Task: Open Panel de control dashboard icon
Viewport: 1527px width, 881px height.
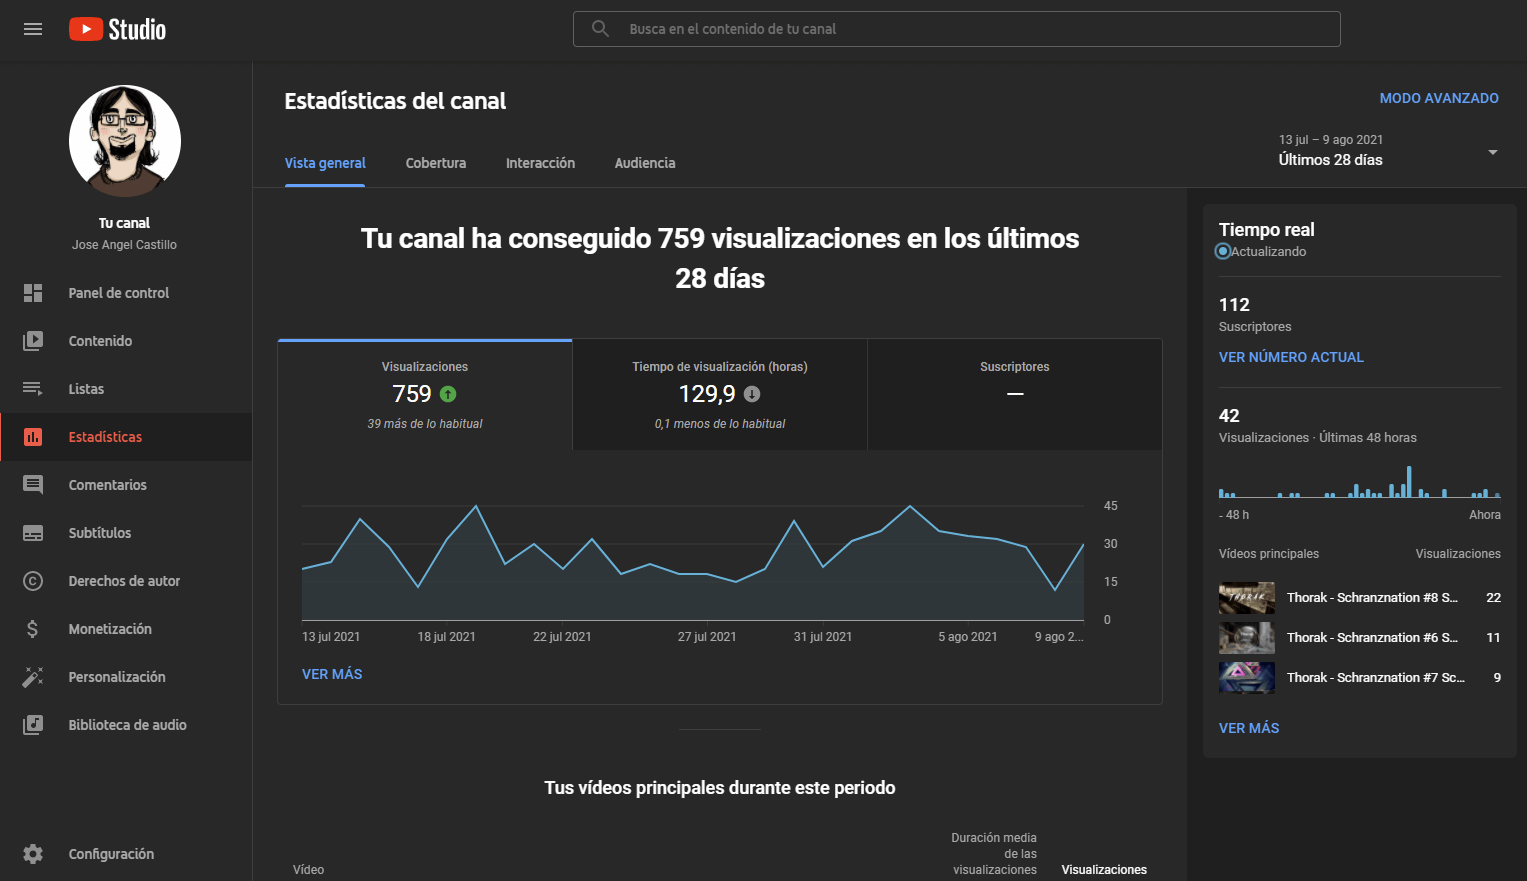Action: click(33, 293)
